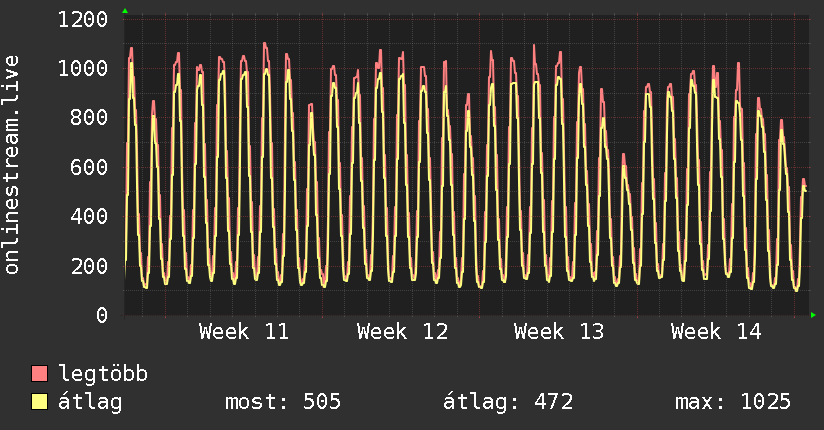Image resolution: width=824 pixels, height=430 pixels.
Task: Jump to the Week 11 axis label
Action: 244,331
